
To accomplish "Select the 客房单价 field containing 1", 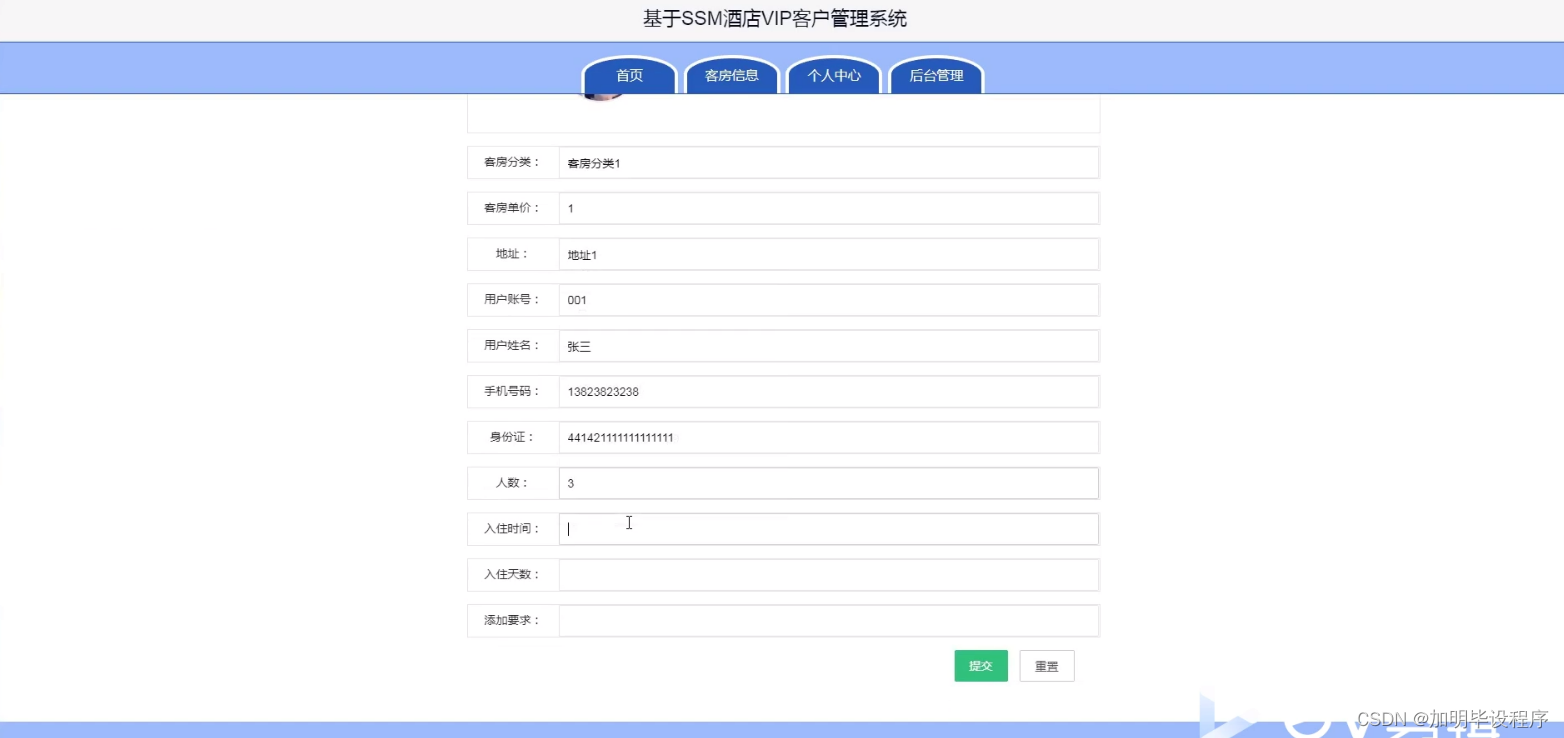I will (x=828, y=208).
